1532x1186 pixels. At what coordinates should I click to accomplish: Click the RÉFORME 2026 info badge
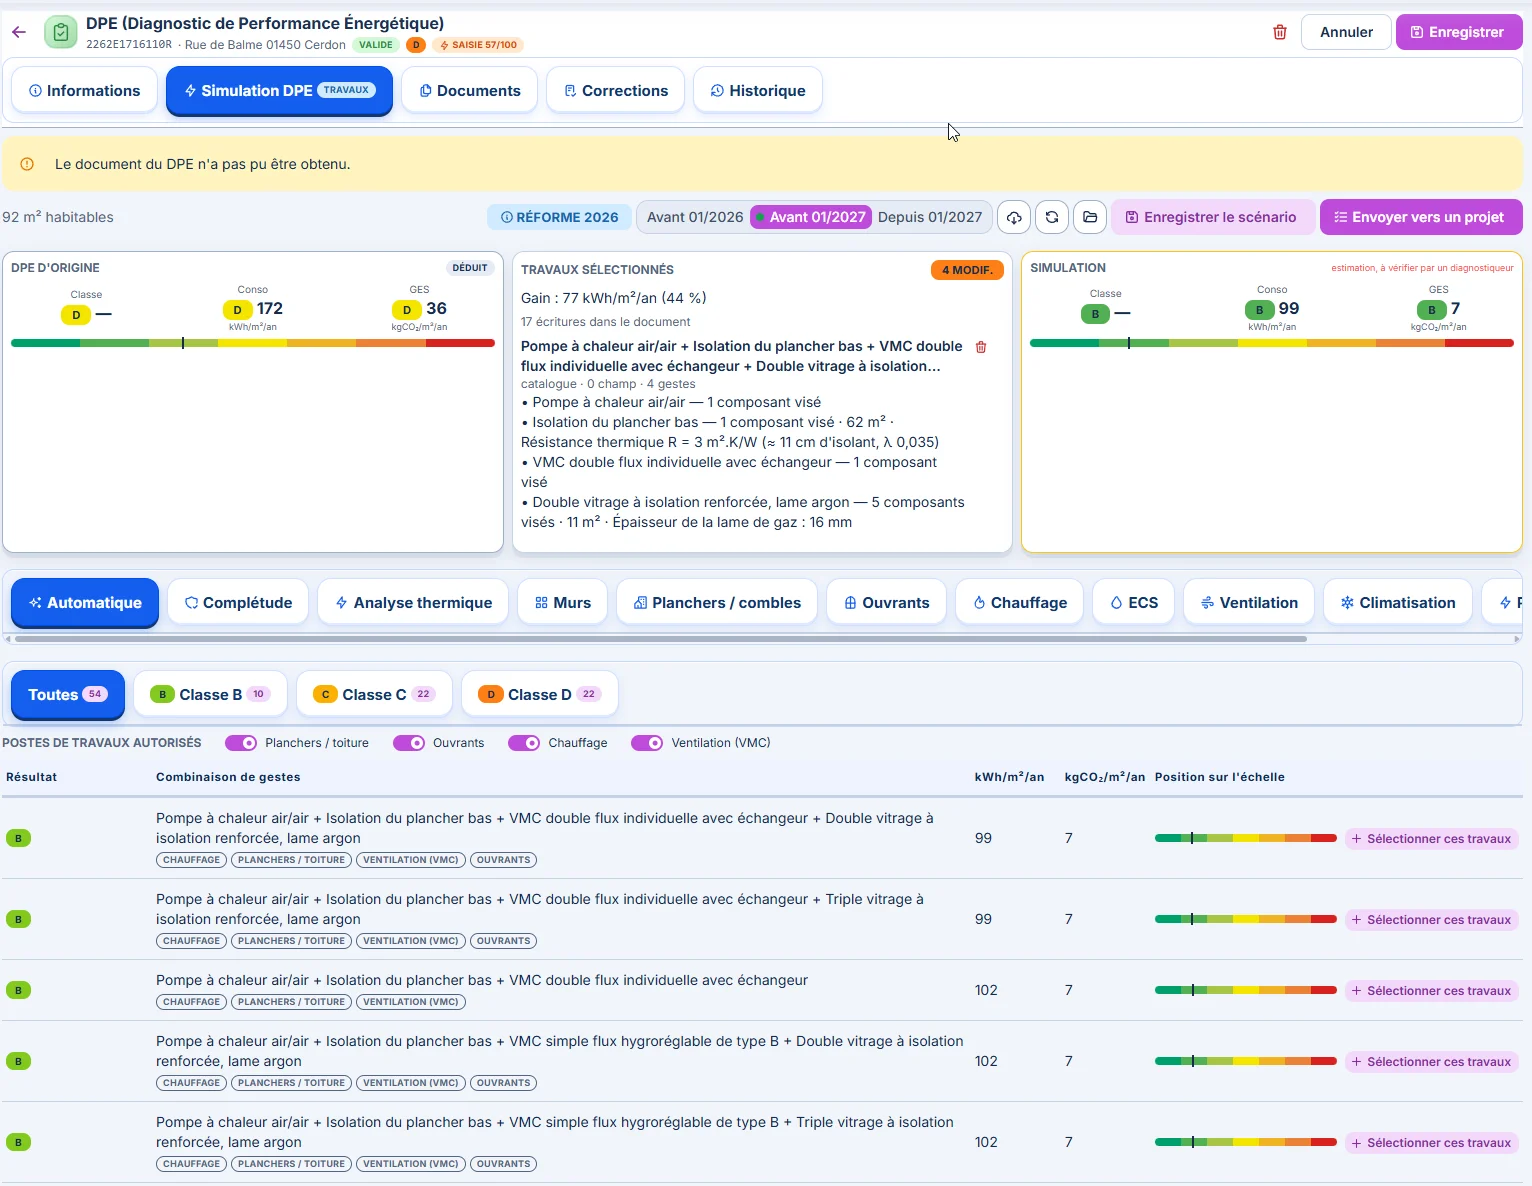point(559,217)
